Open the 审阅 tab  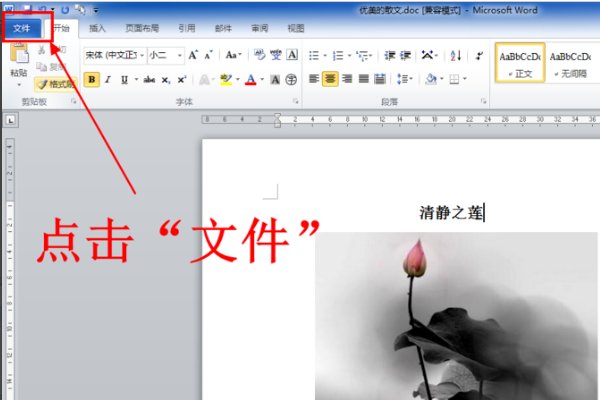pyautogui.click(x=259, y=28)
